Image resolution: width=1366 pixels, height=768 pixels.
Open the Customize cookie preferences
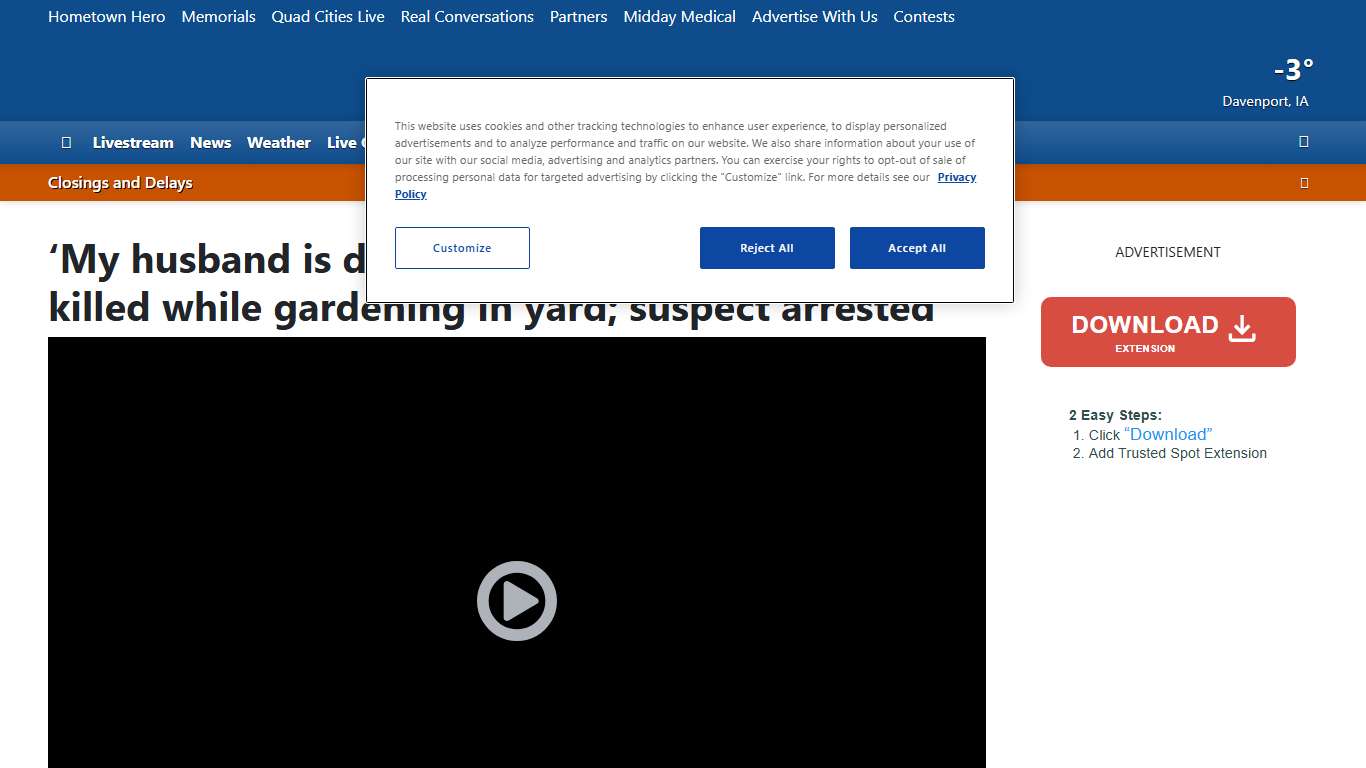point(461,247)
